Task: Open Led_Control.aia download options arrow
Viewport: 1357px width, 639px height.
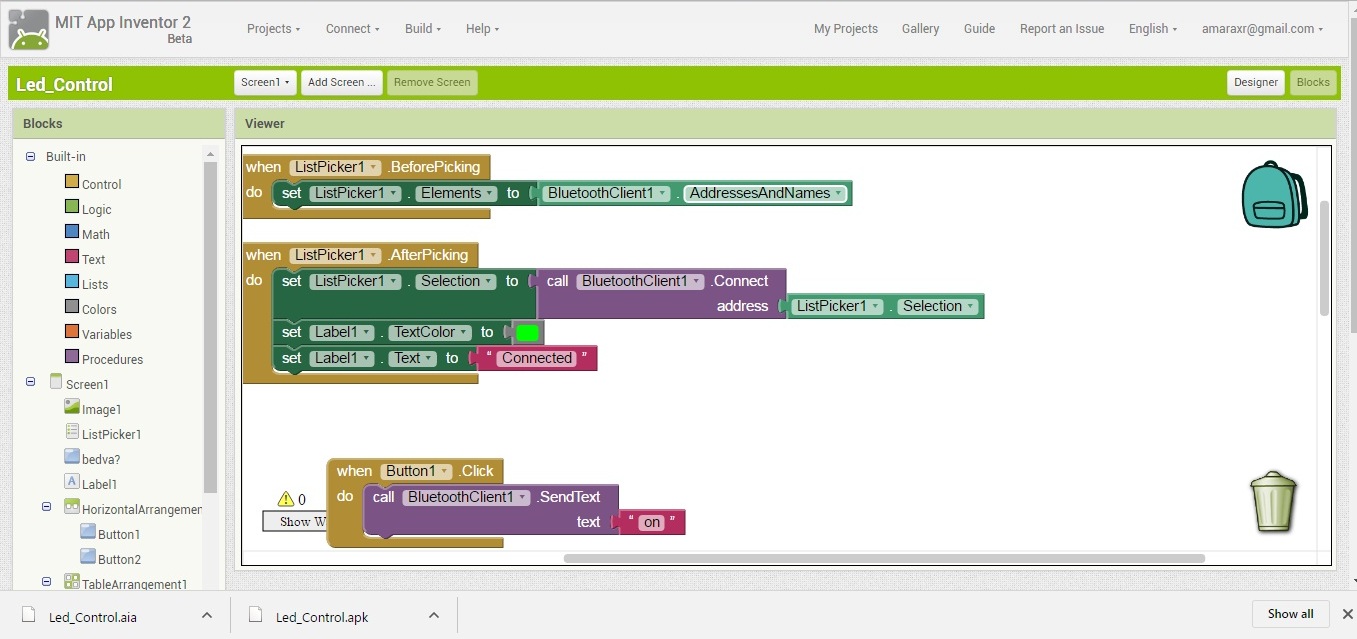Action: pyautogui.click(x=207, y=615)
